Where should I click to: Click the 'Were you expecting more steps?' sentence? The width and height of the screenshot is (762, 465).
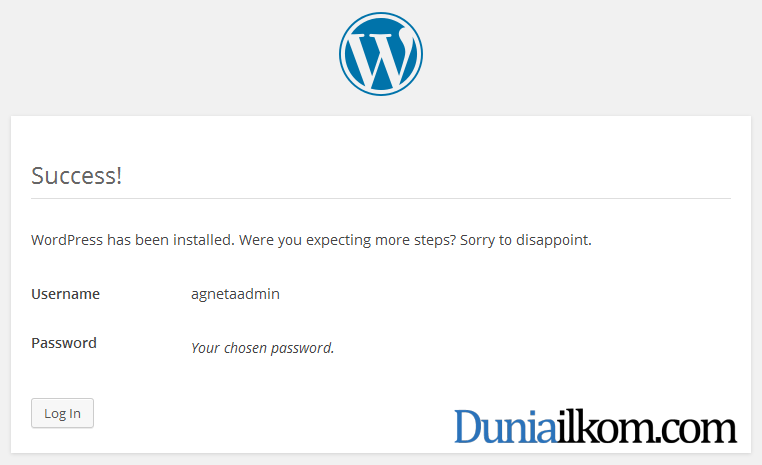(347, 240)
